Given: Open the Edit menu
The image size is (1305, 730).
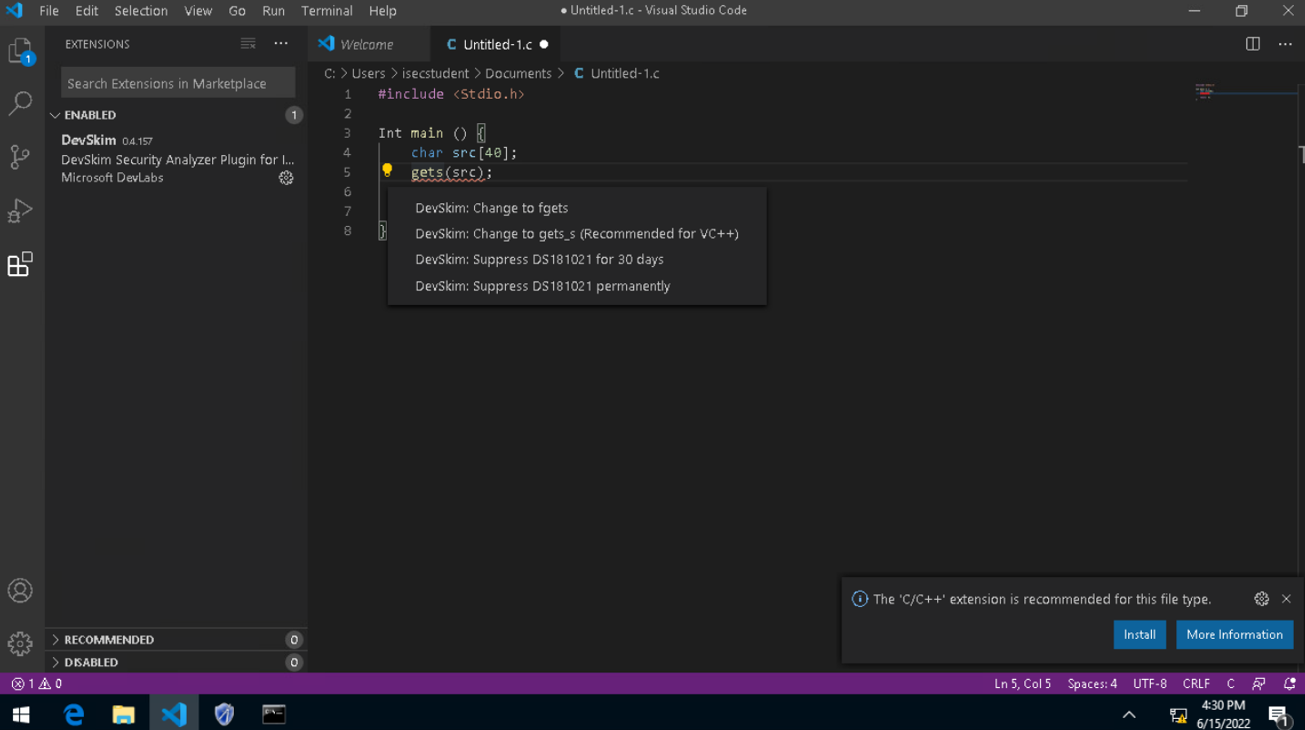Looking at the screenshot, I should [87, 11].
